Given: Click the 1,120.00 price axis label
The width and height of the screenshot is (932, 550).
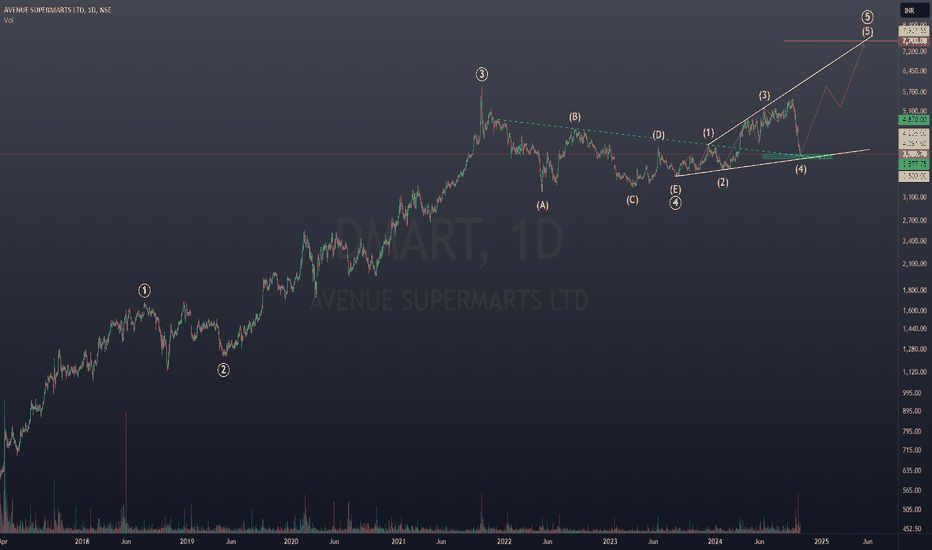Looking at the screenshot, I should (914, 372).
